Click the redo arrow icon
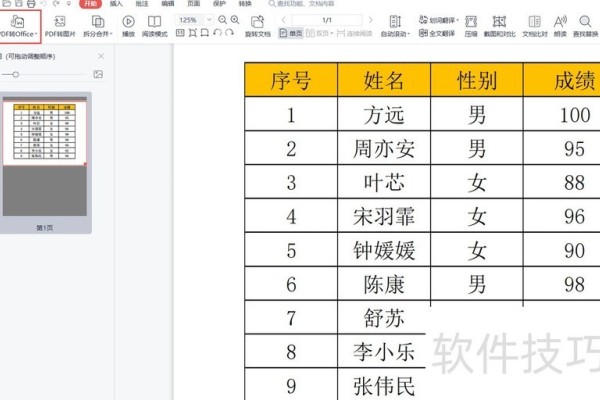The image size is (600, 400). 56,4
